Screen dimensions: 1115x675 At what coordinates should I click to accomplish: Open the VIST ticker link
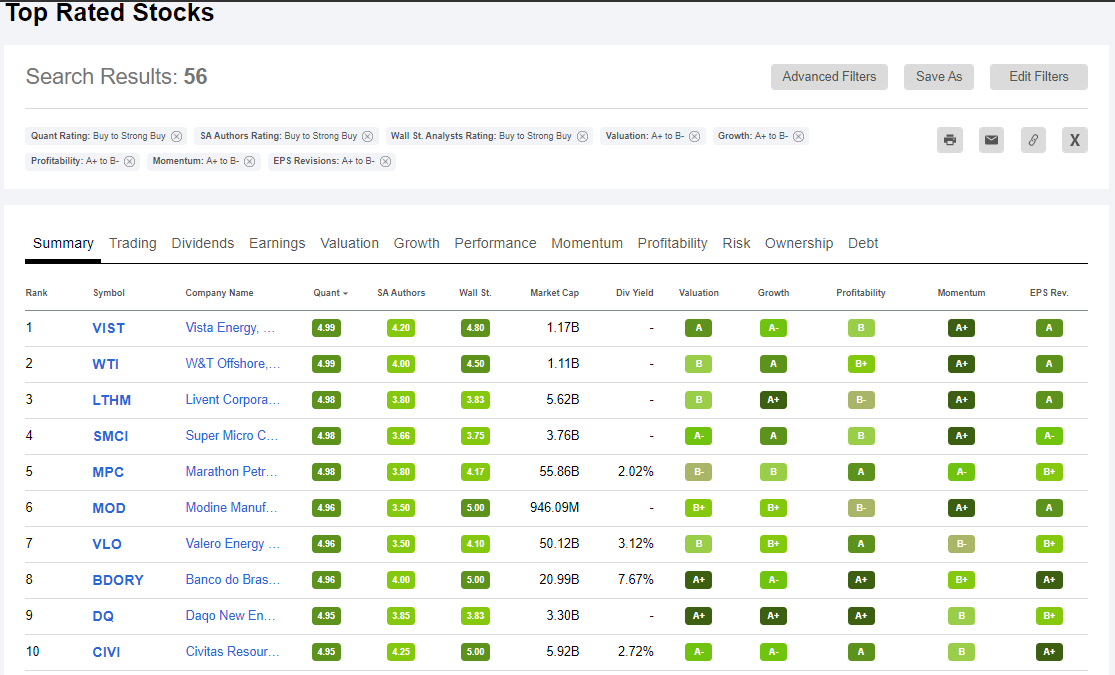[109, 329]
